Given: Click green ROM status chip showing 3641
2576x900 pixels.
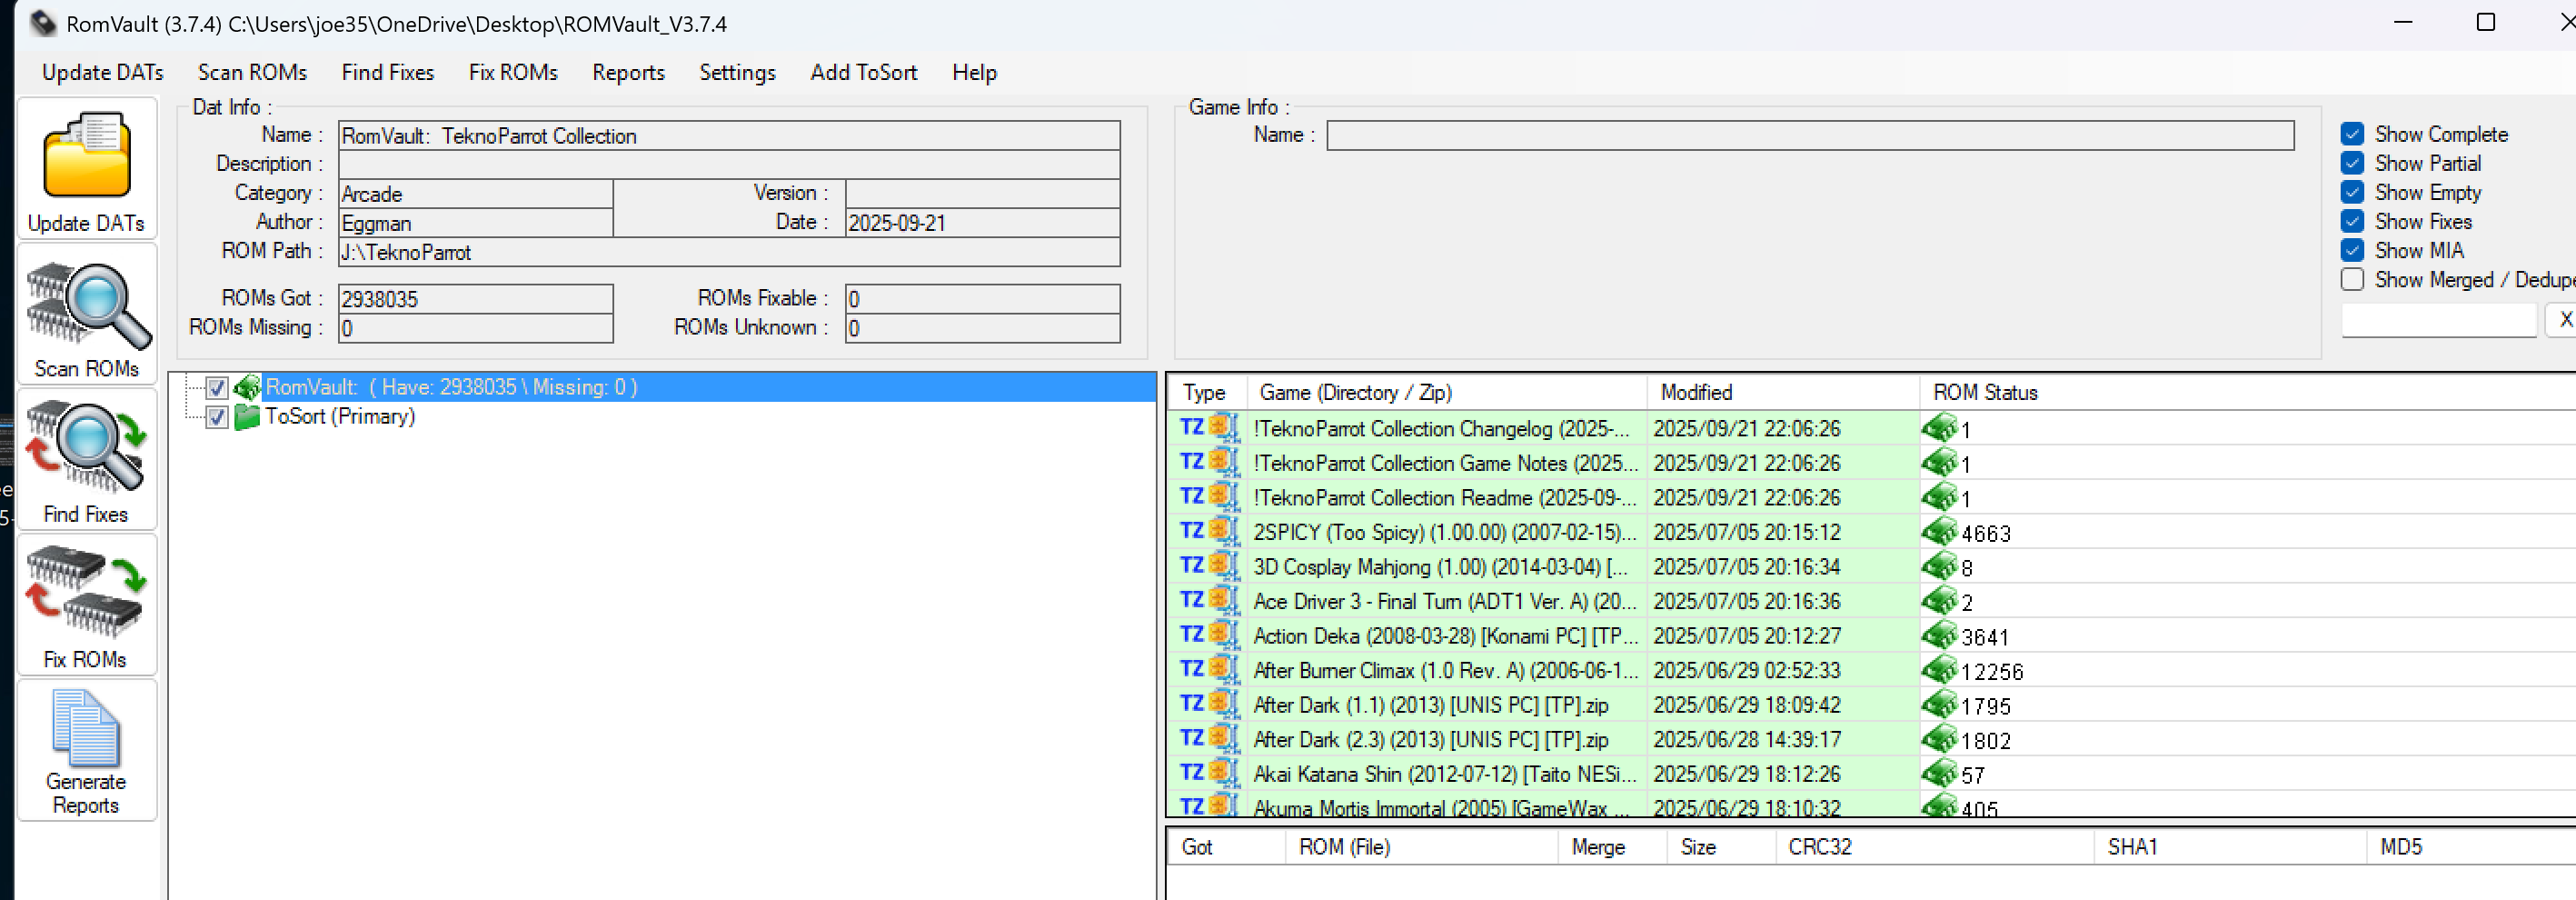Looking at the screenshot, I should [x=1939, y=635].
